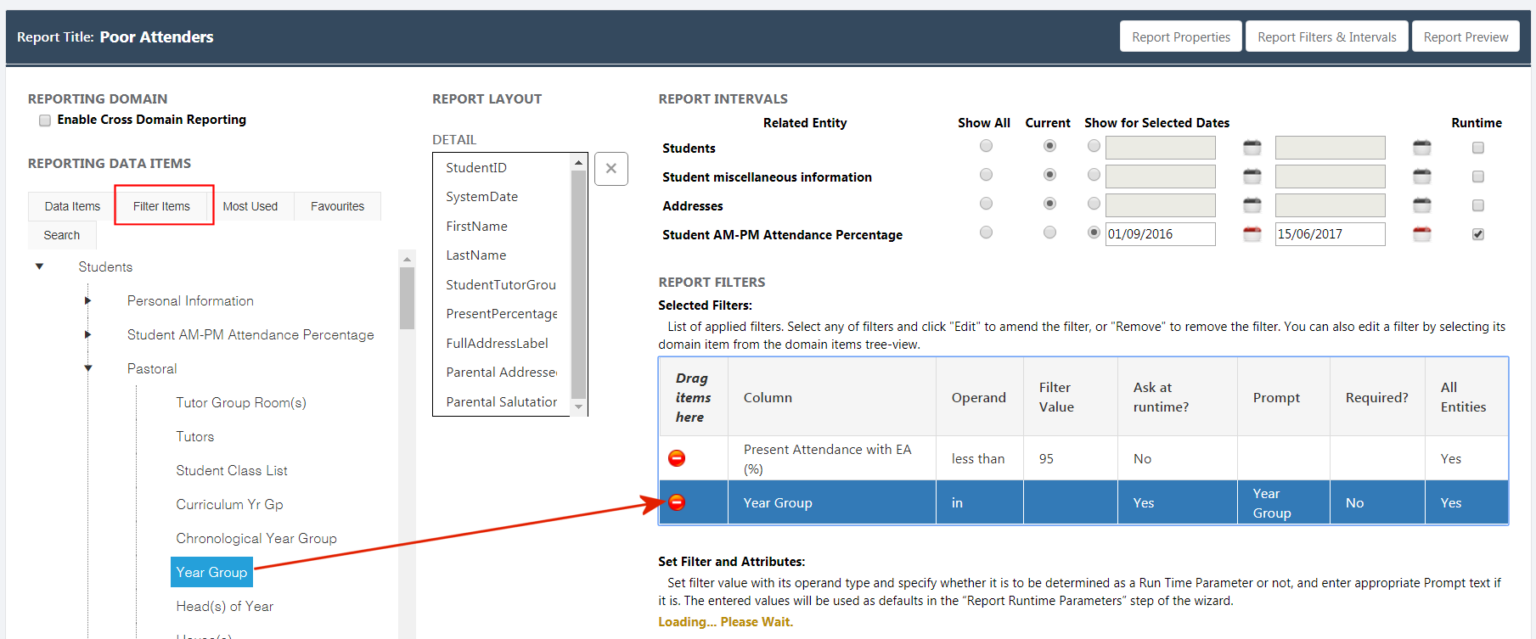Collapse the Students tree node
Viewport: 1536px width, 639px height.
pos(39,266)
